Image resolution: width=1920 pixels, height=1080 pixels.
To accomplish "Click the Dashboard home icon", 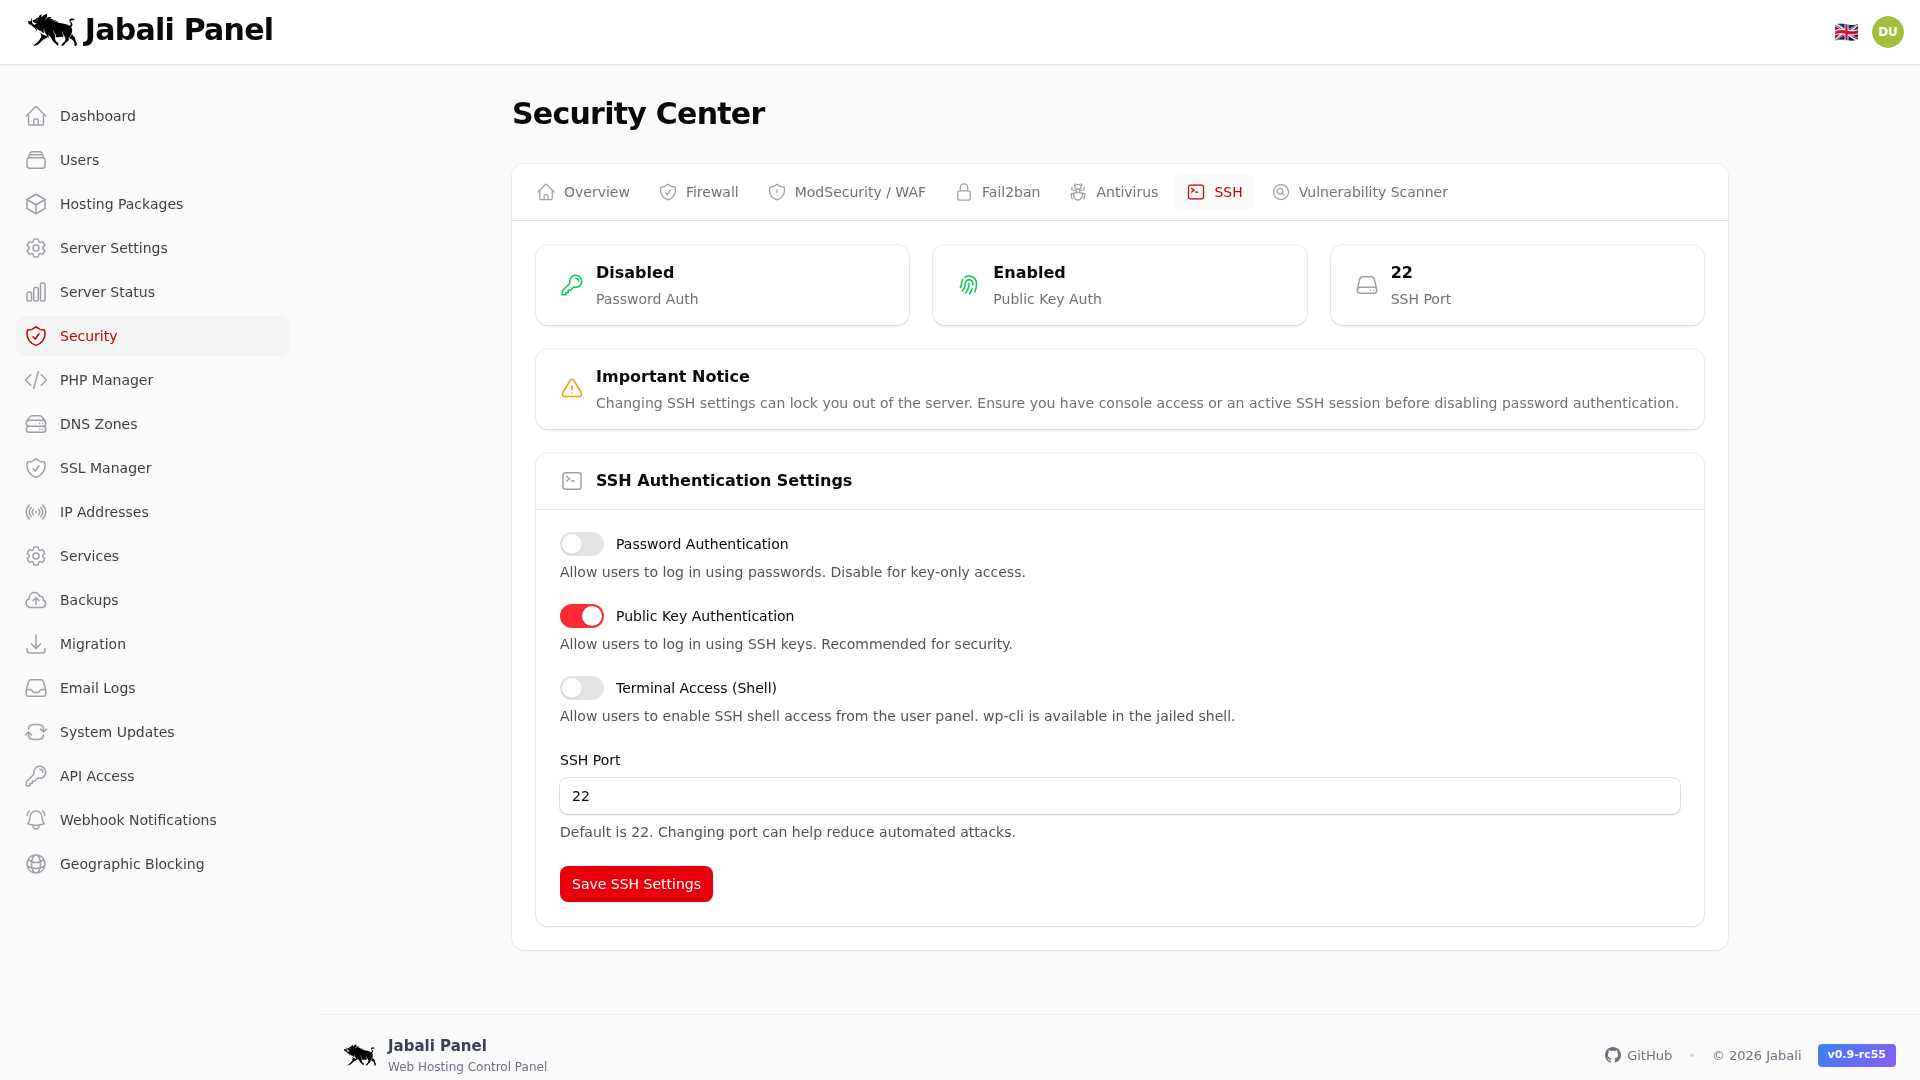I will [x=36, y=116].
